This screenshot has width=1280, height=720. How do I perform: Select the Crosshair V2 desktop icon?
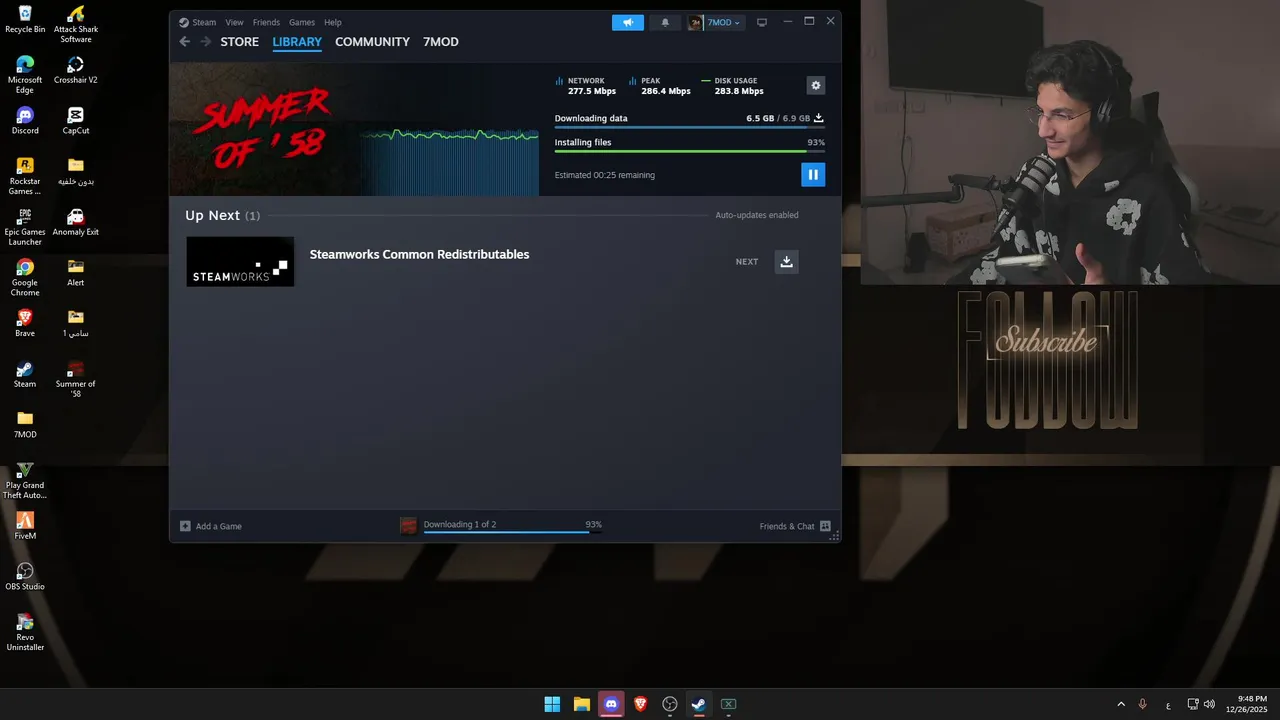[x=76, y=70]
